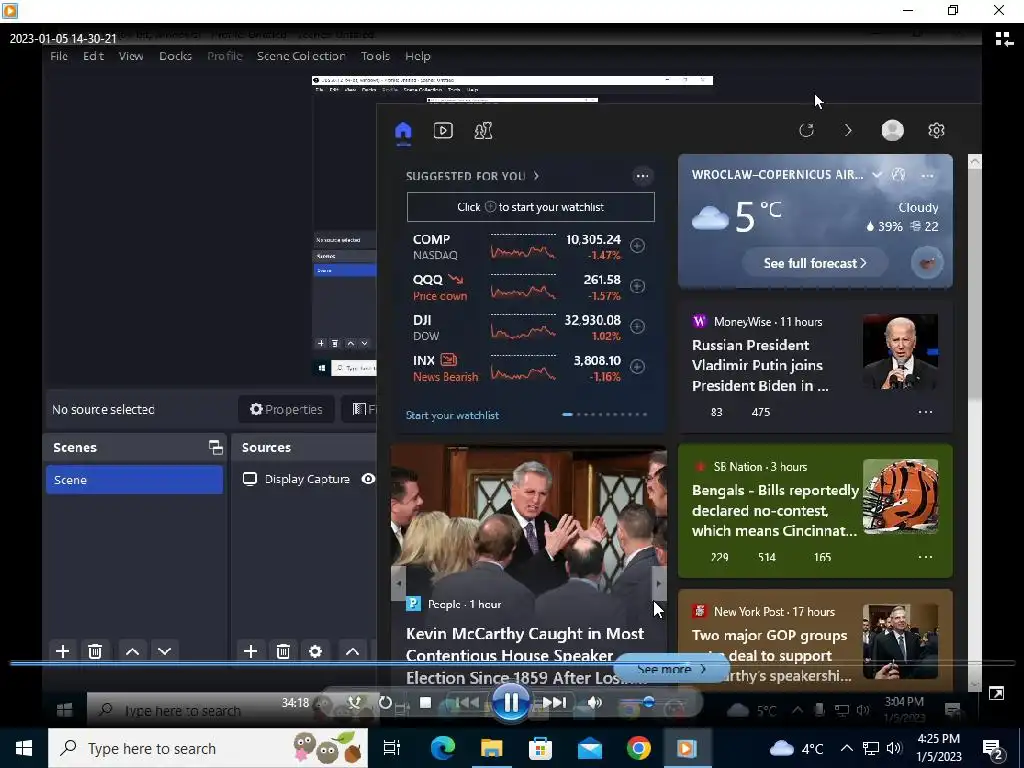
Task: Skip to the next item in player
Action: pyautogui.click(x=554, y=703)
